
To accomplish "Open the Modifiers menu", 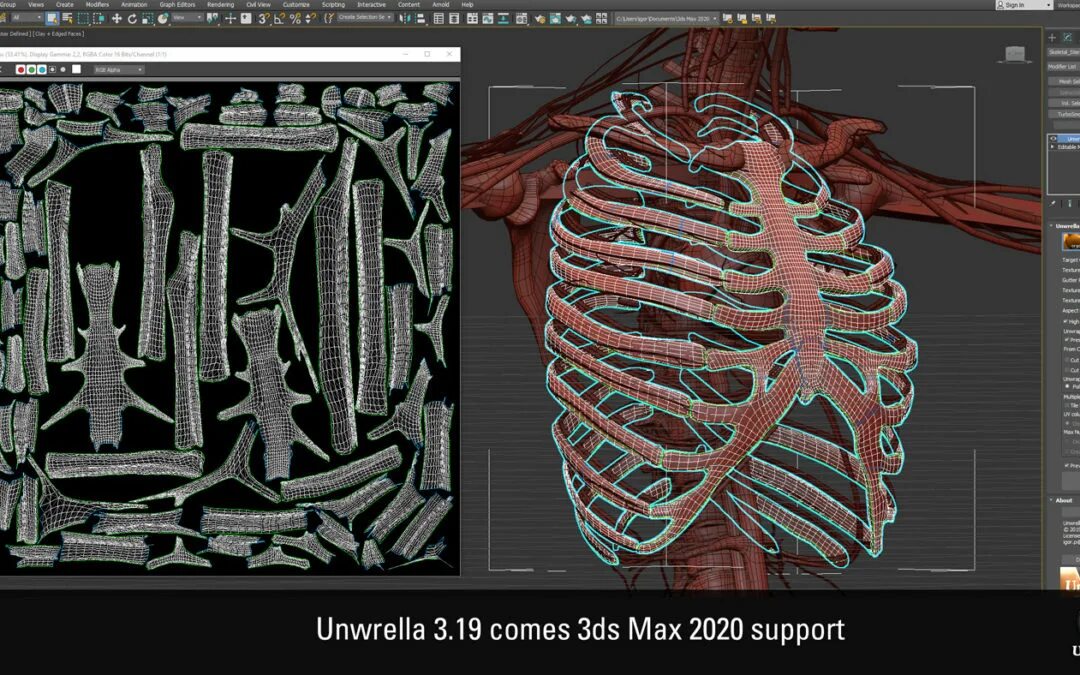I will coord(97,5).
